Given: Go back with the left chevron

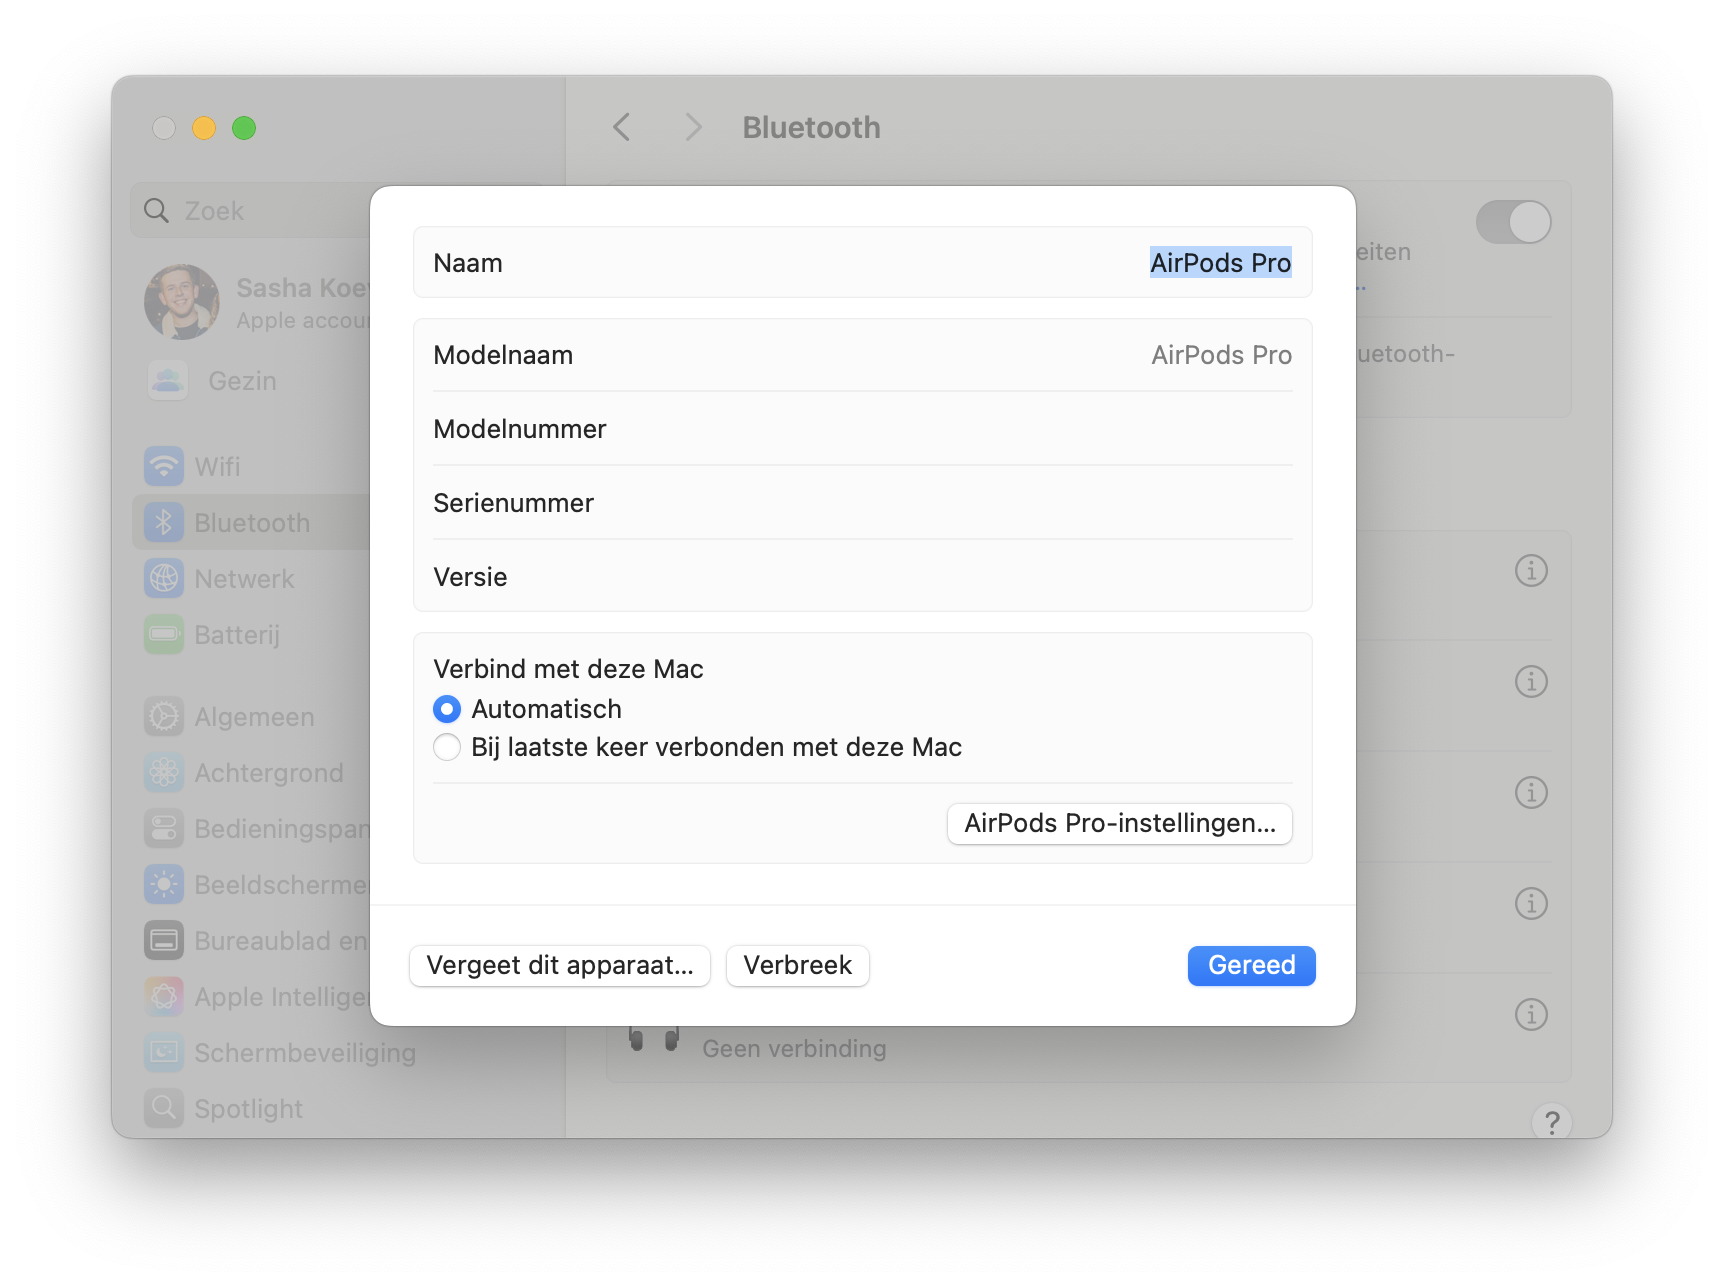Looking at the screenshot, I should 622,127.
